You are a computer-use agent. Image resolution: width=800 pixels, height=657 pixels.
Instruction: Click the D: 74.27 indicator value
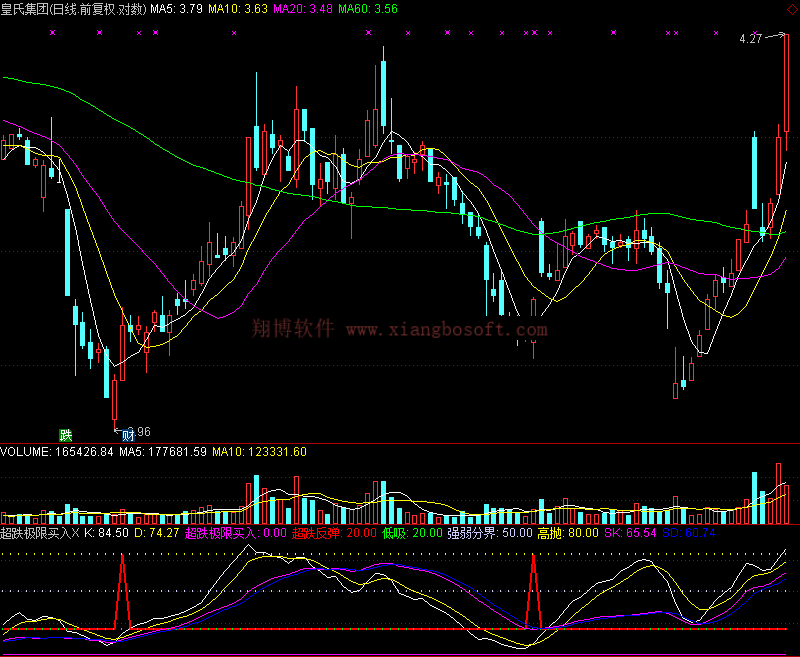(156, 533)
